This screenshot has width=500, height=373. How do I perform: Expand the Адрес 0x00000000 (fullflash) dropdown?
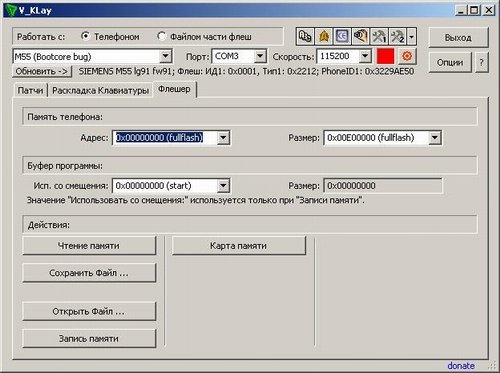pos(223,138)
